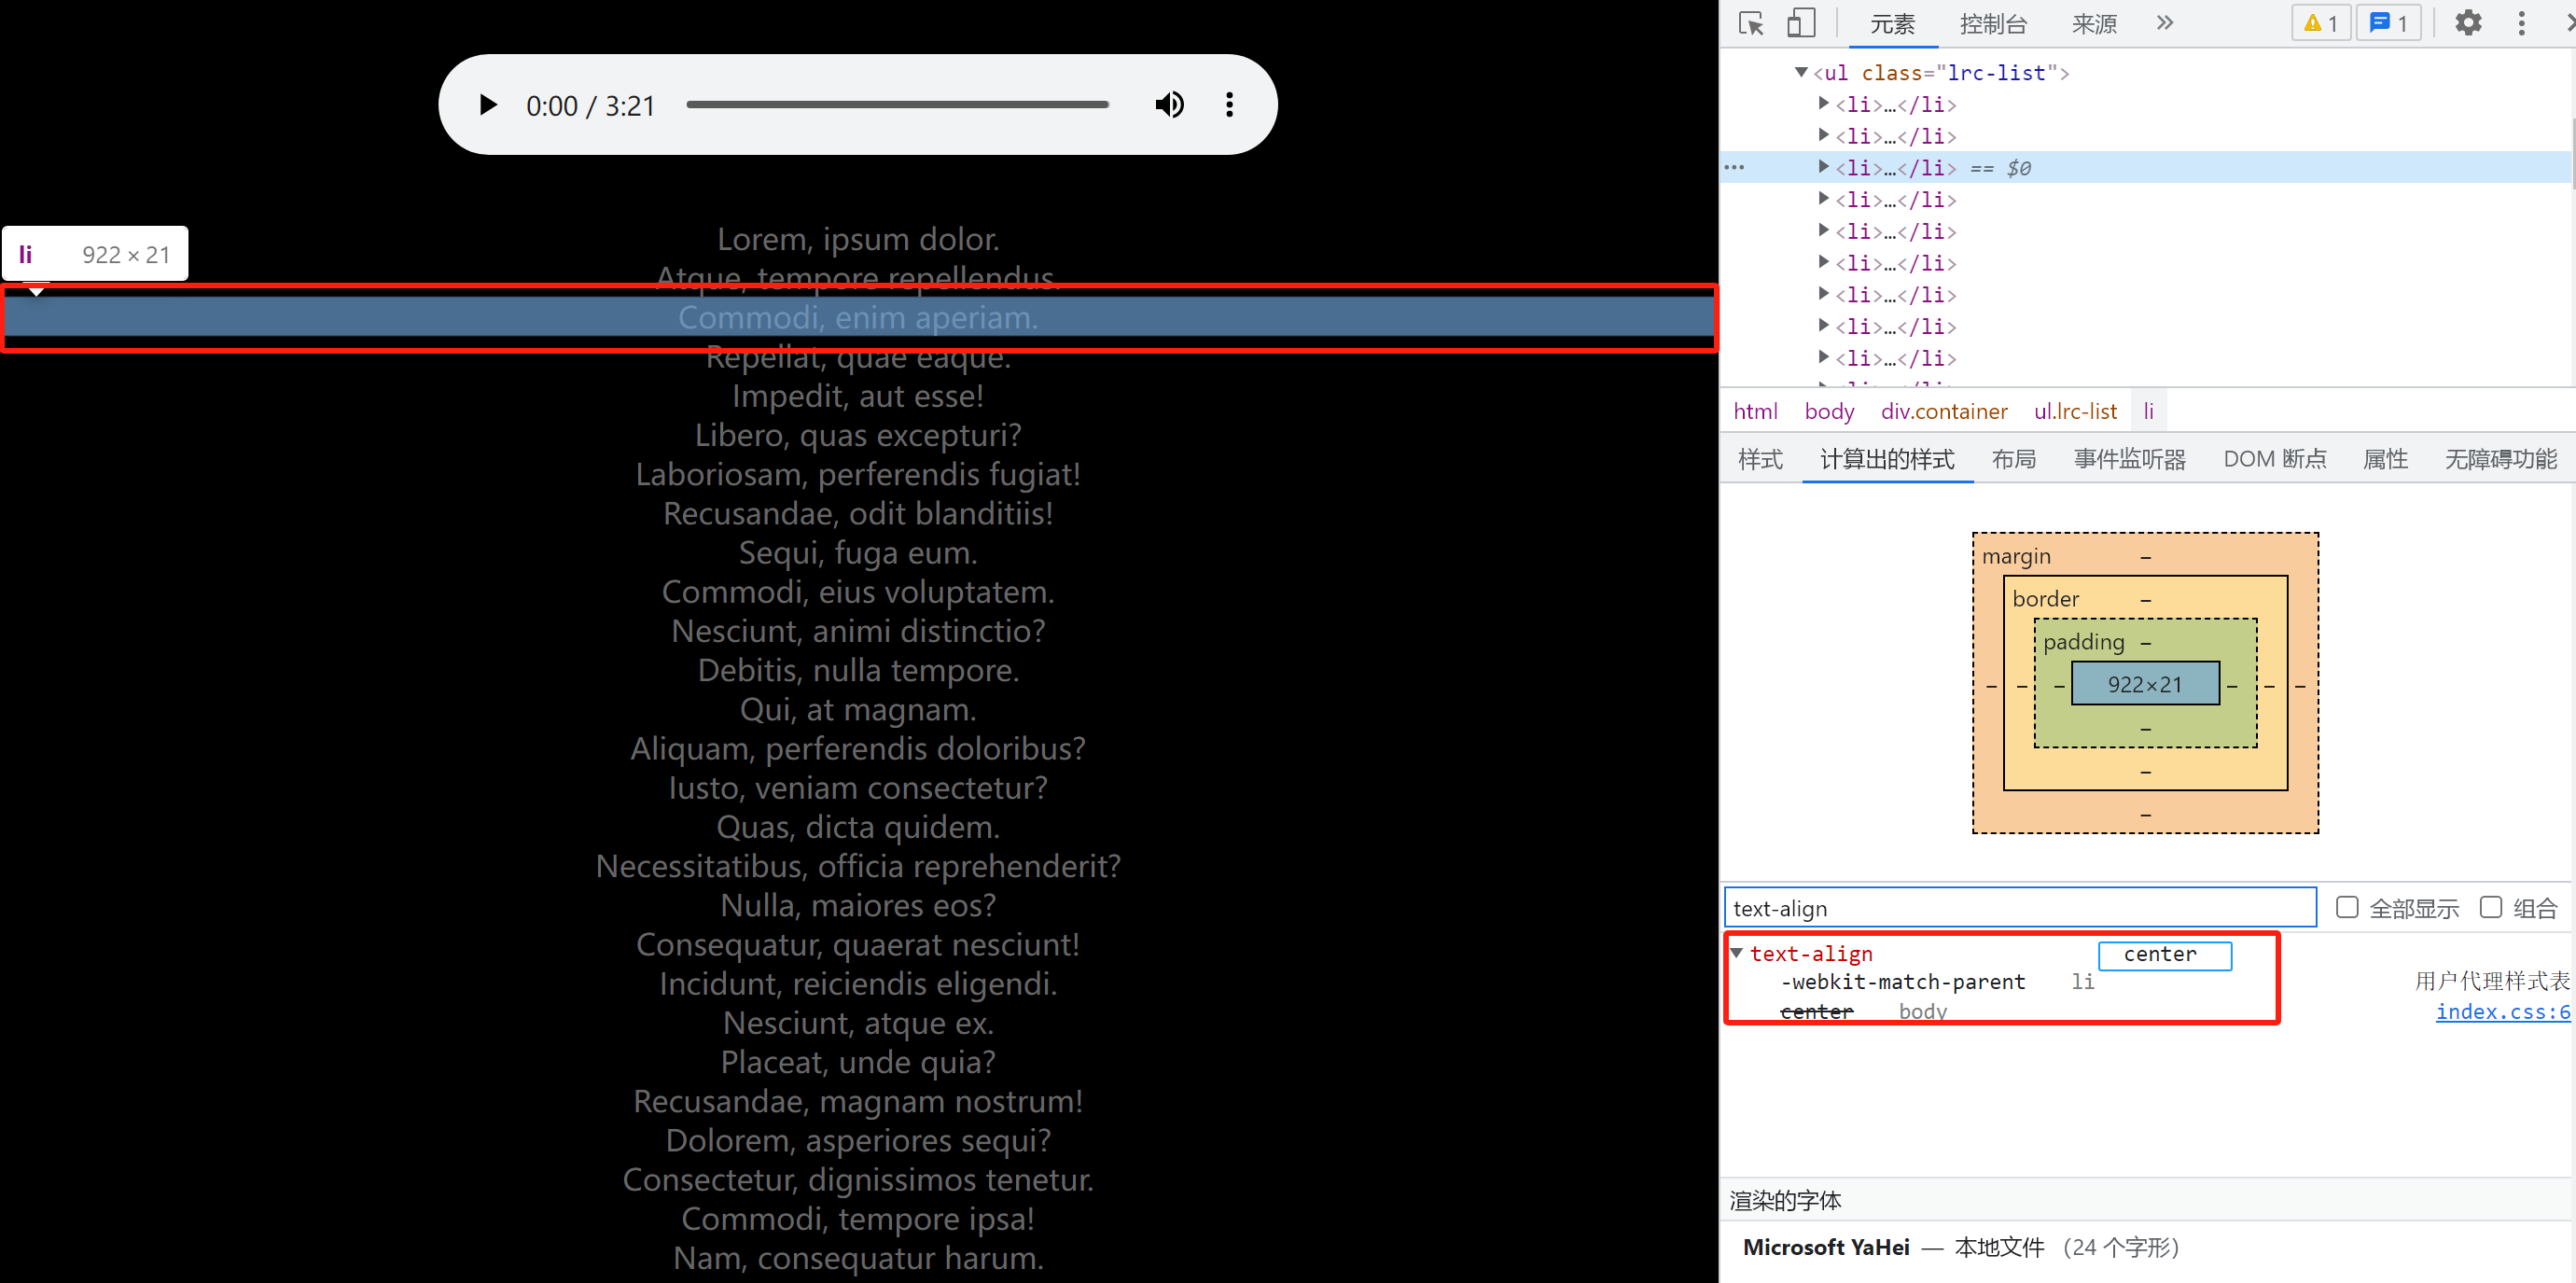Open the 事件监听器 pane tab
The height and width of the screenshot is (1283, 2576).
[x=2130, y=459]
